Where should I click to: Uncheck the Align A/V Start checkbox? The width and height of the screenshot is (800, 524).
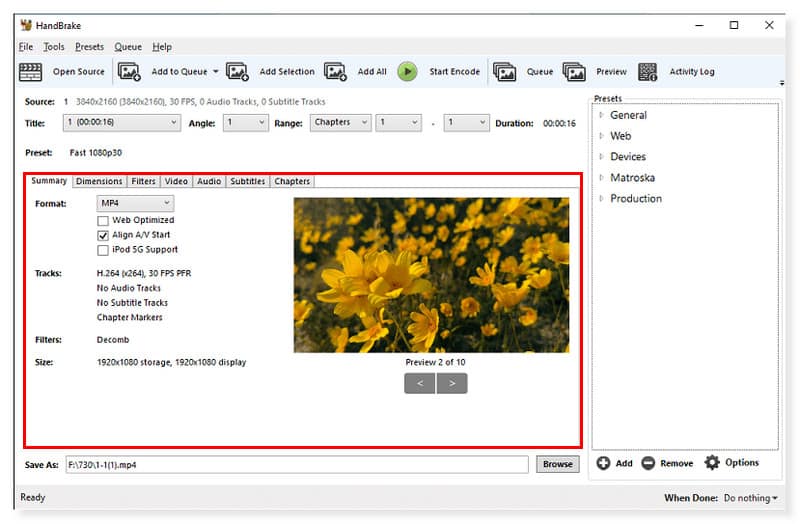click(103, 235)
